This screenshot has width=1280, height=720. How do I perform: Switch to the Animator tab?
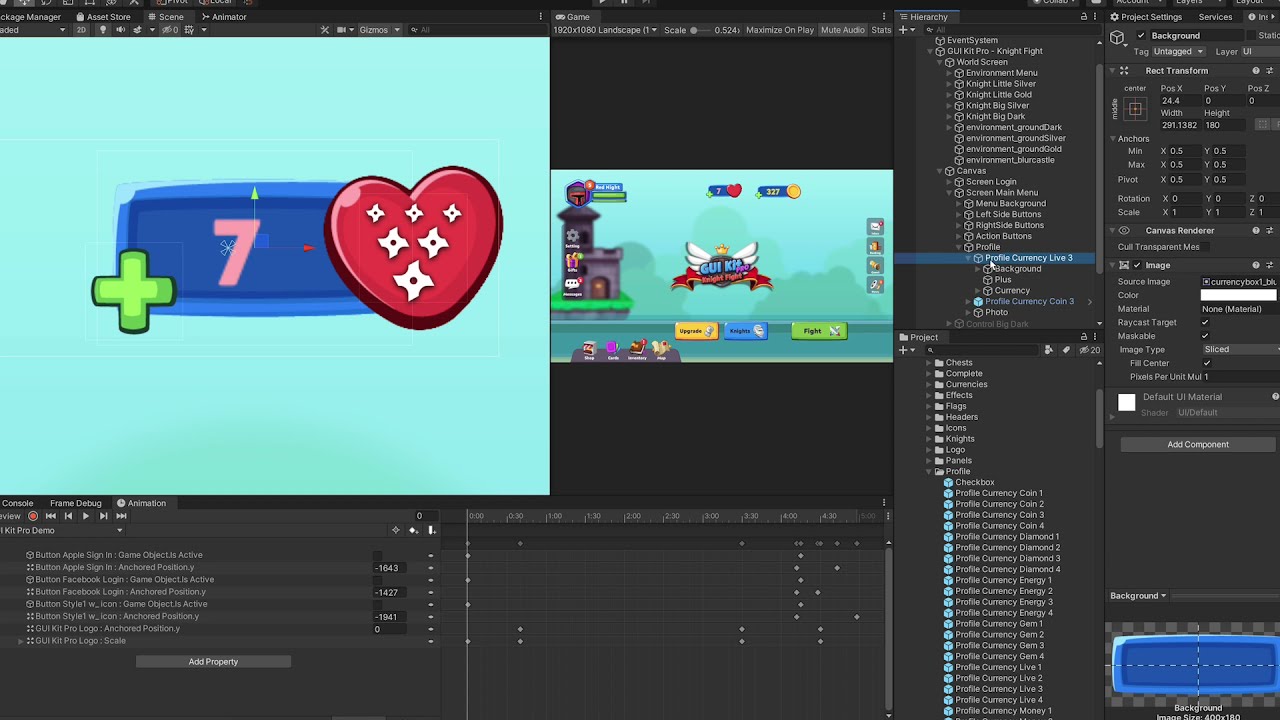(x=224, y=17)
